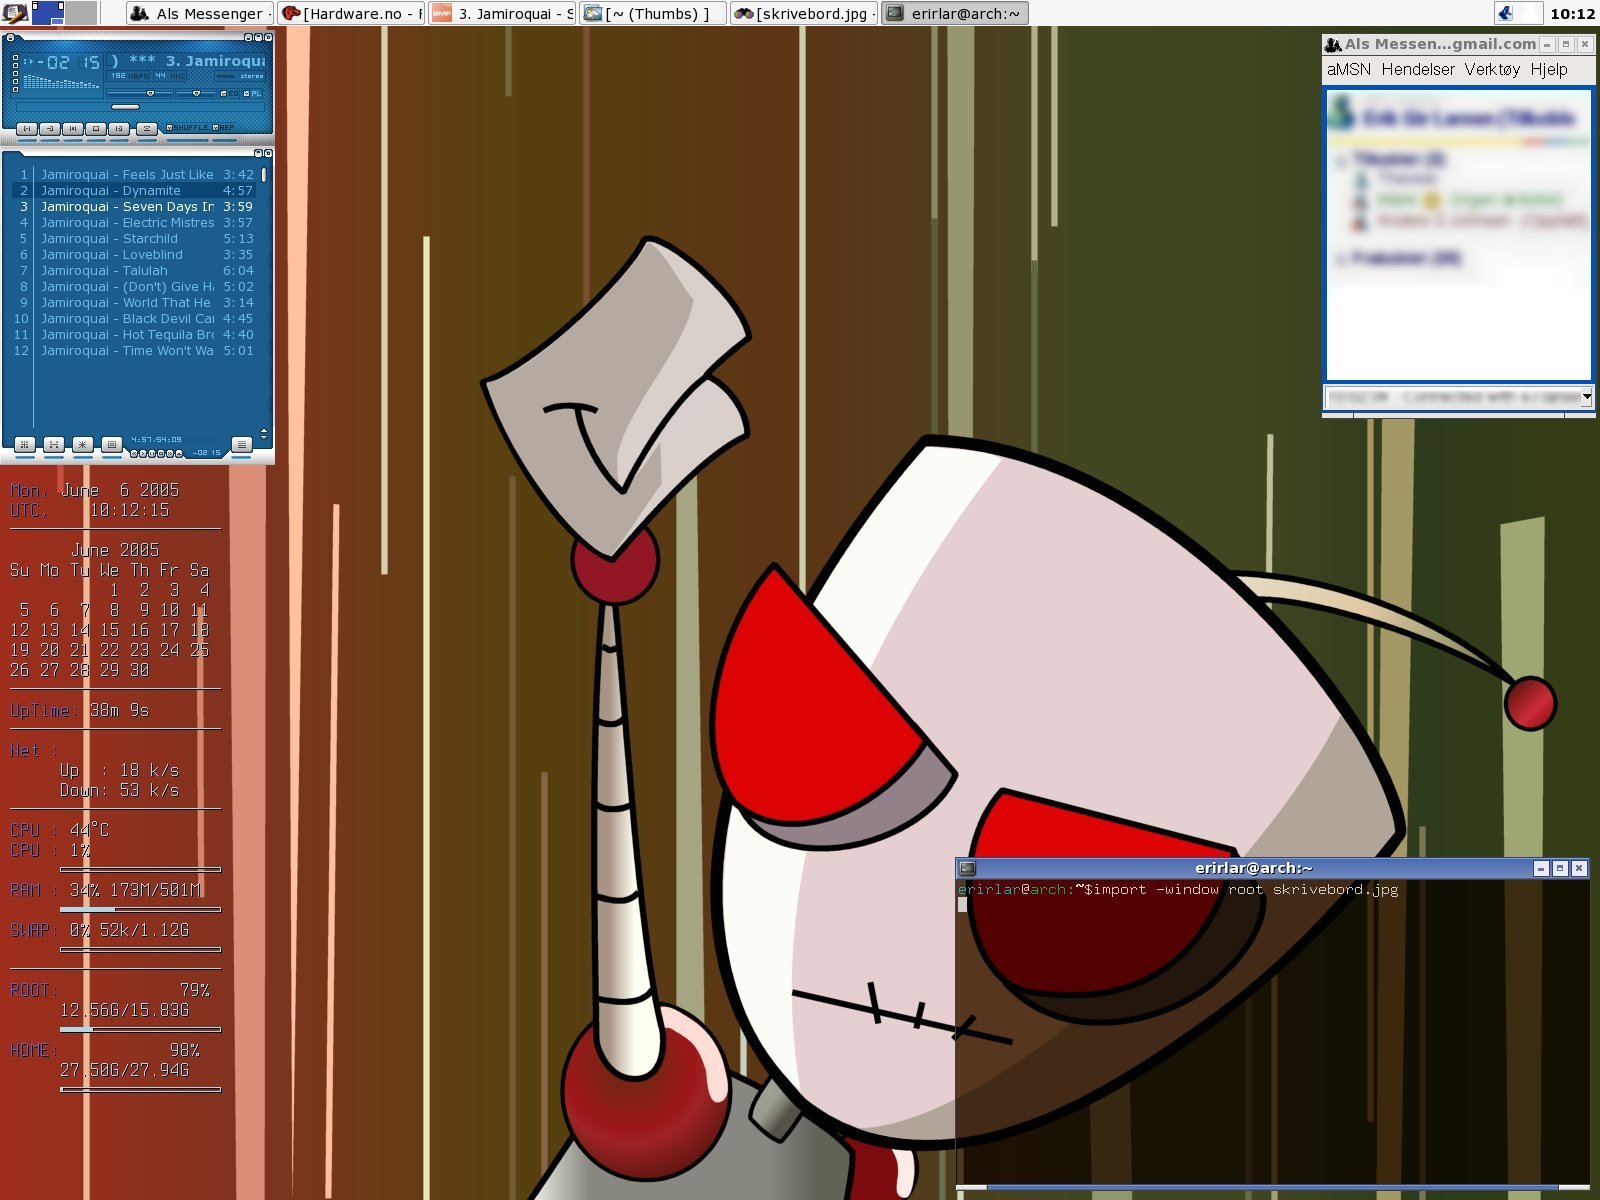Screen dimensions: 1600x1200
Task: Select track 'Jamiroquai - Electric Mistress'
Action: click(133, 222)
